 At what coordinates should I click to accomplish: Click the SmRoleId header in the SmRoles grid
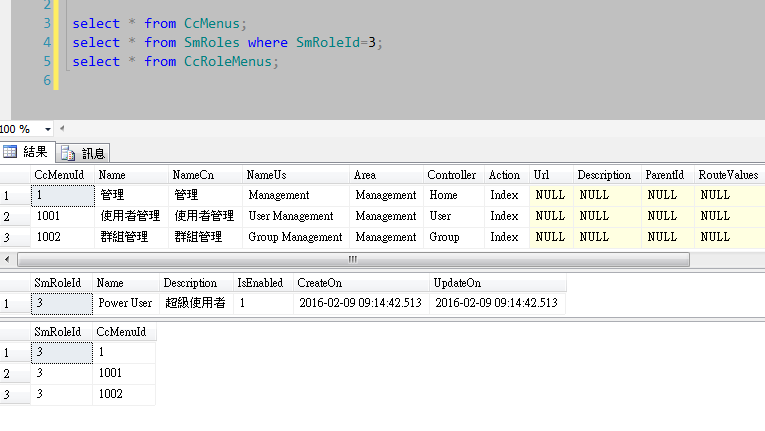61,283
